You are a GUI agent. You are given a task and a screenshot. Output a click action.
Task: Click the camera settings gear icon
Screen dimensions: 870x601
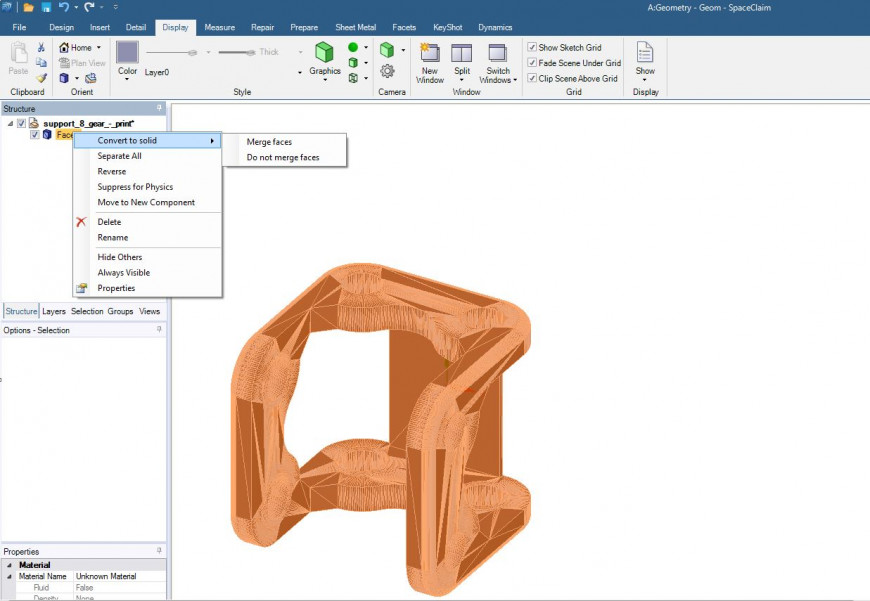387,71
